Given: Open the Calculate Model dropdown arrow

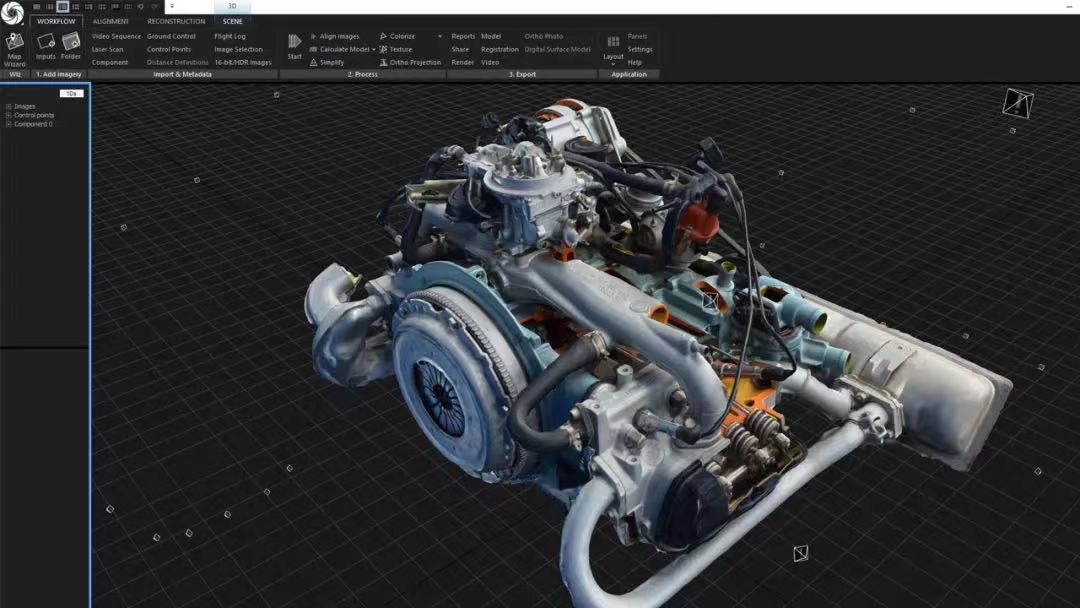Looking at the screenshot, I should point(374,50).
